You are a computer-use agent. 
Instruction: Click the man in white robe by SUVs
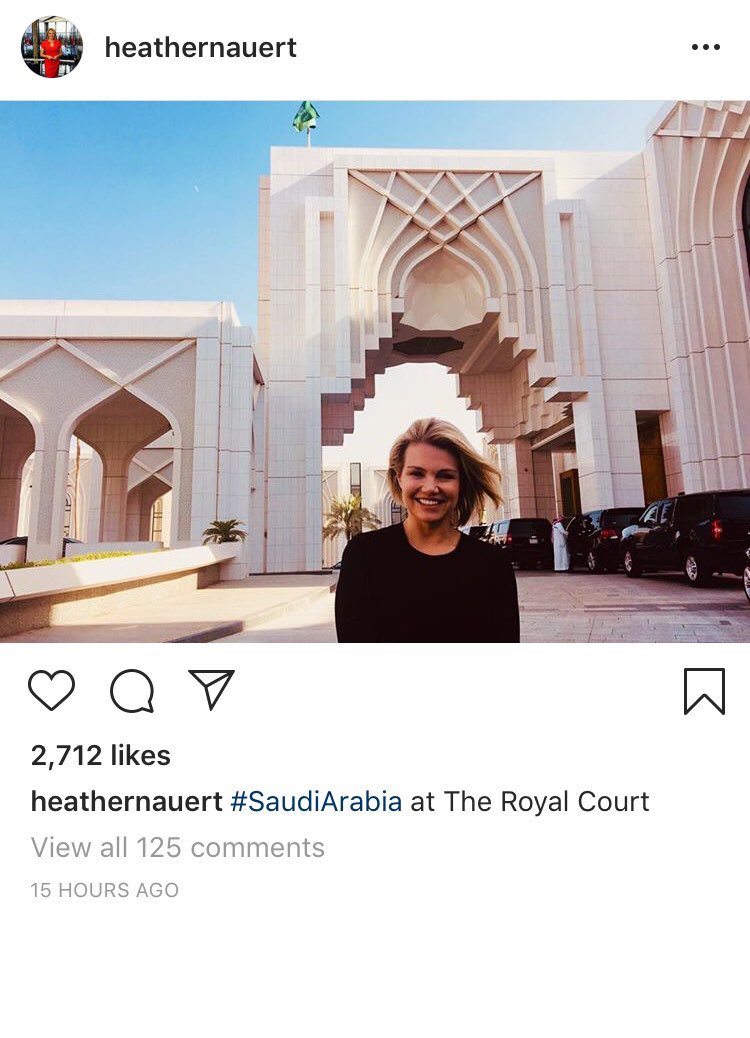click(x=561, y=544)
